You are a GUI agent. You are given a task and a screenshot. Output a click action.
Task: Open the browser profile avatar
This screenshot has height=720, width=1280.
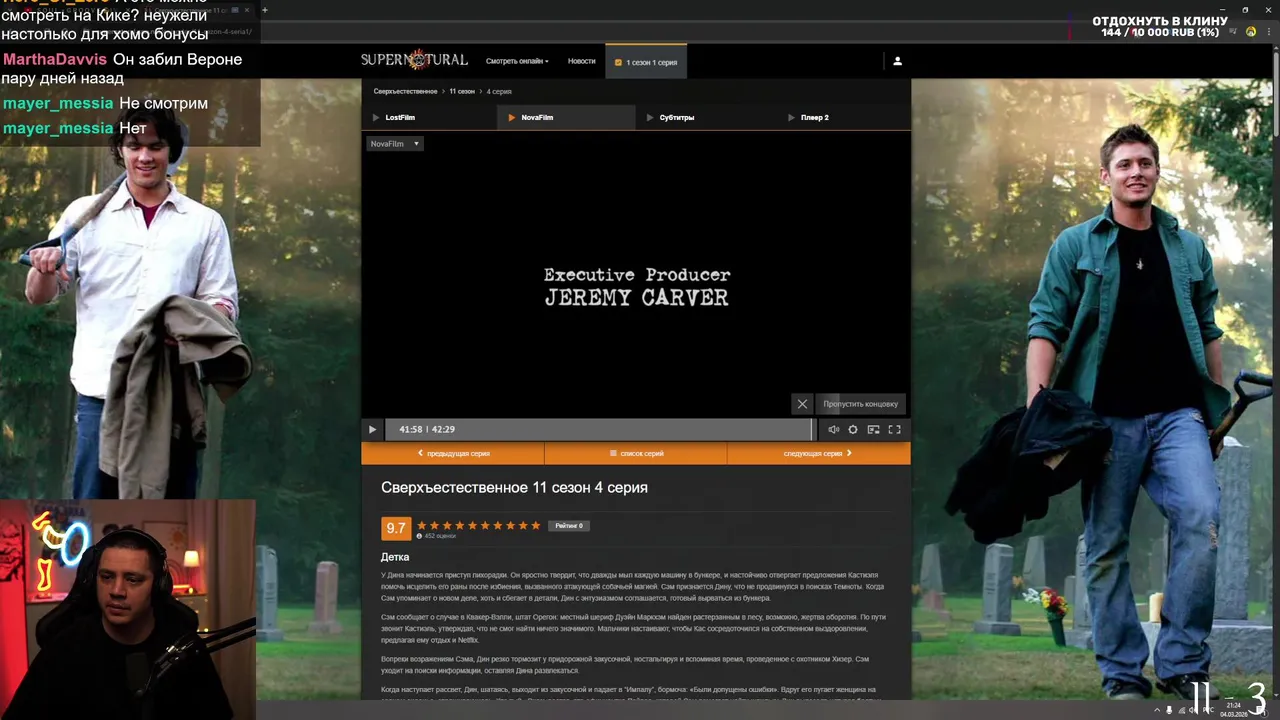pos(1250,32)
